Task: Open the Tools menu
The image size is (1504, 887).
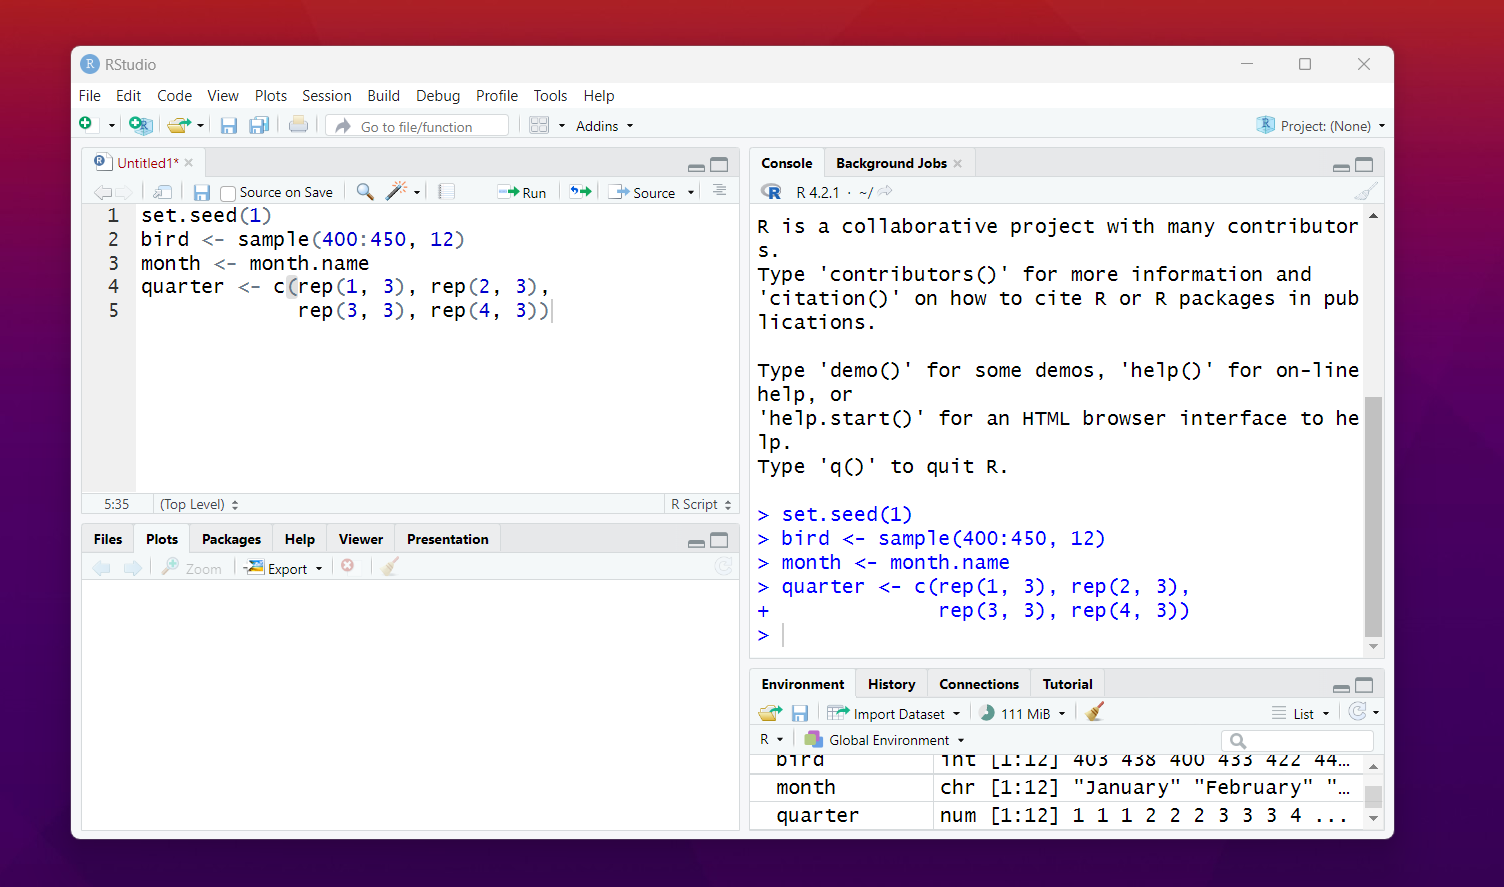Action: 550,96
